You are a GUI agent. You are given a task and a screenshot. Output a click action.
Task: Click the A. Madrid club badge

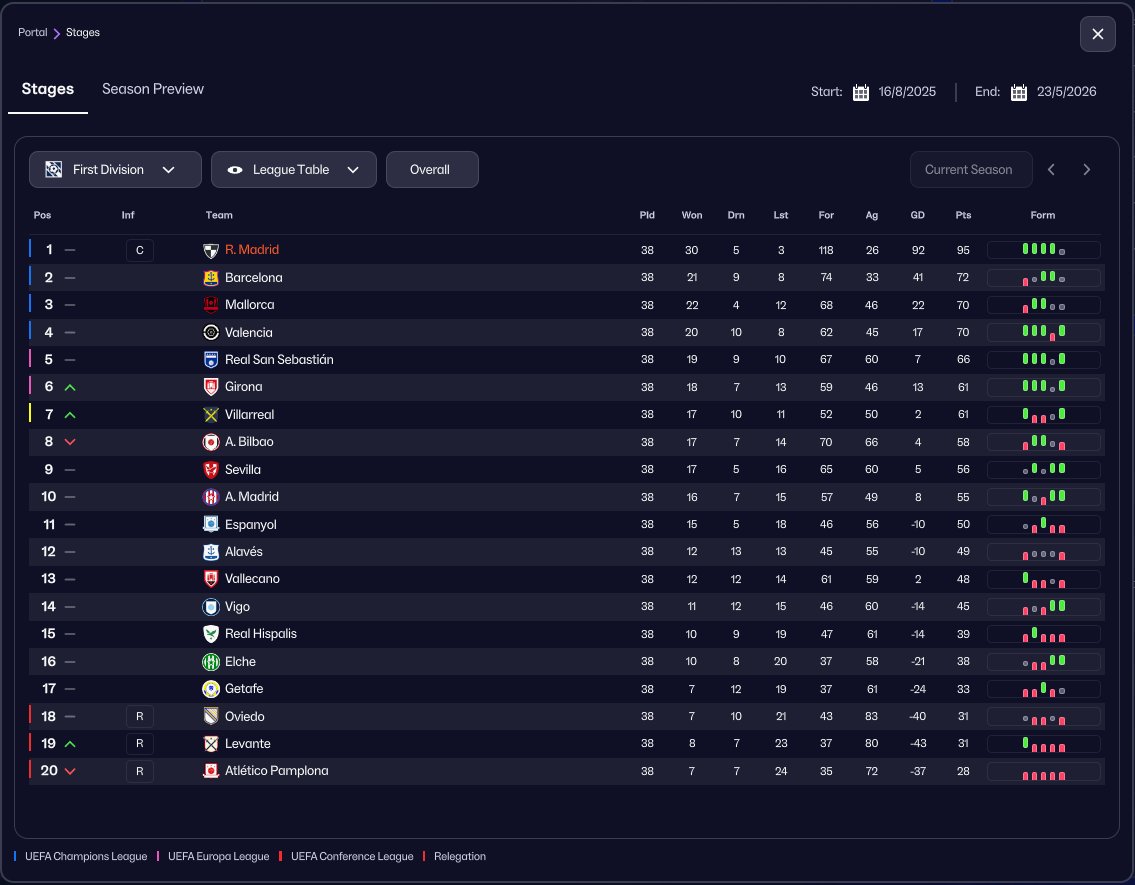[x=211, y=497]
